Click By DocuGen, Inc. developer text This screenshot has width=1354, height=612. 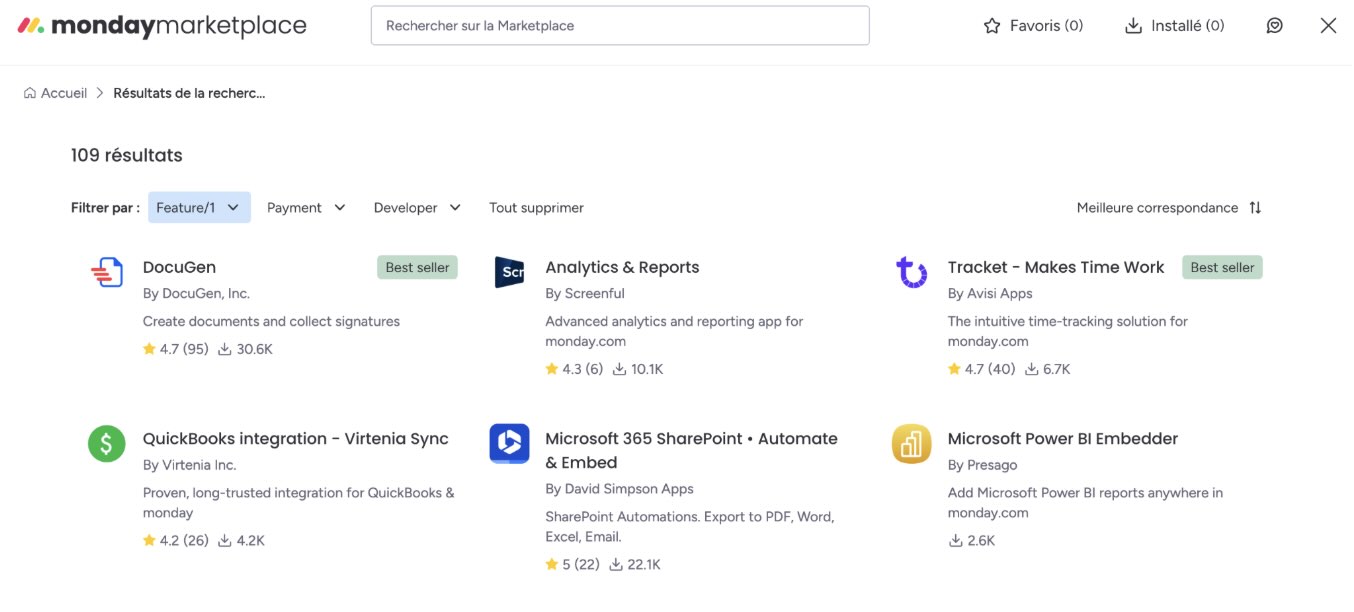[196, 293]
